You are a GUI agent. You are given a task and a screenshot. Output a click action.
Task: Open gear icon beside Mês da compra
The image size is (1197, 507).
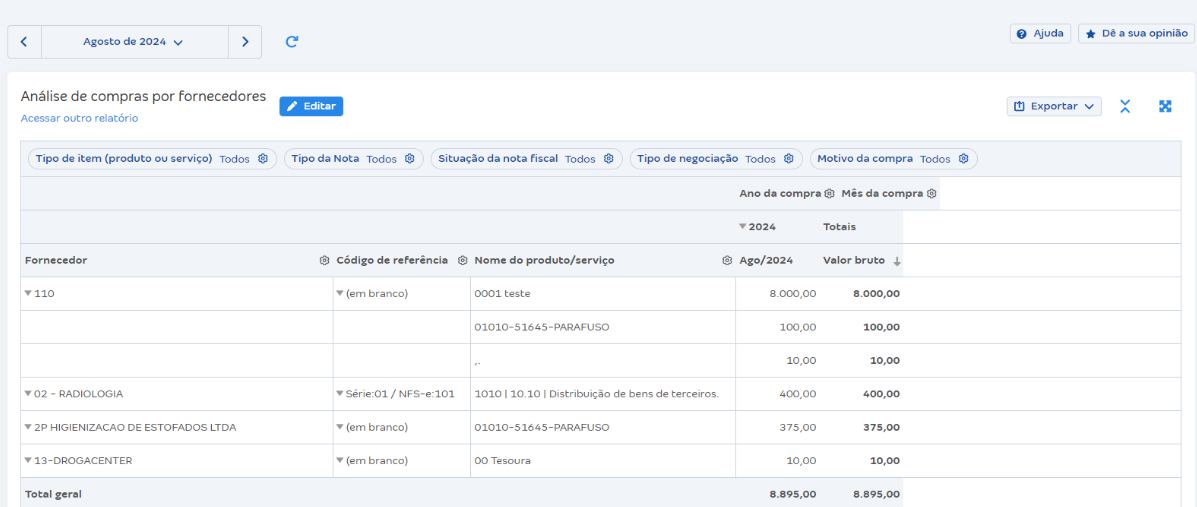point(931,194)
